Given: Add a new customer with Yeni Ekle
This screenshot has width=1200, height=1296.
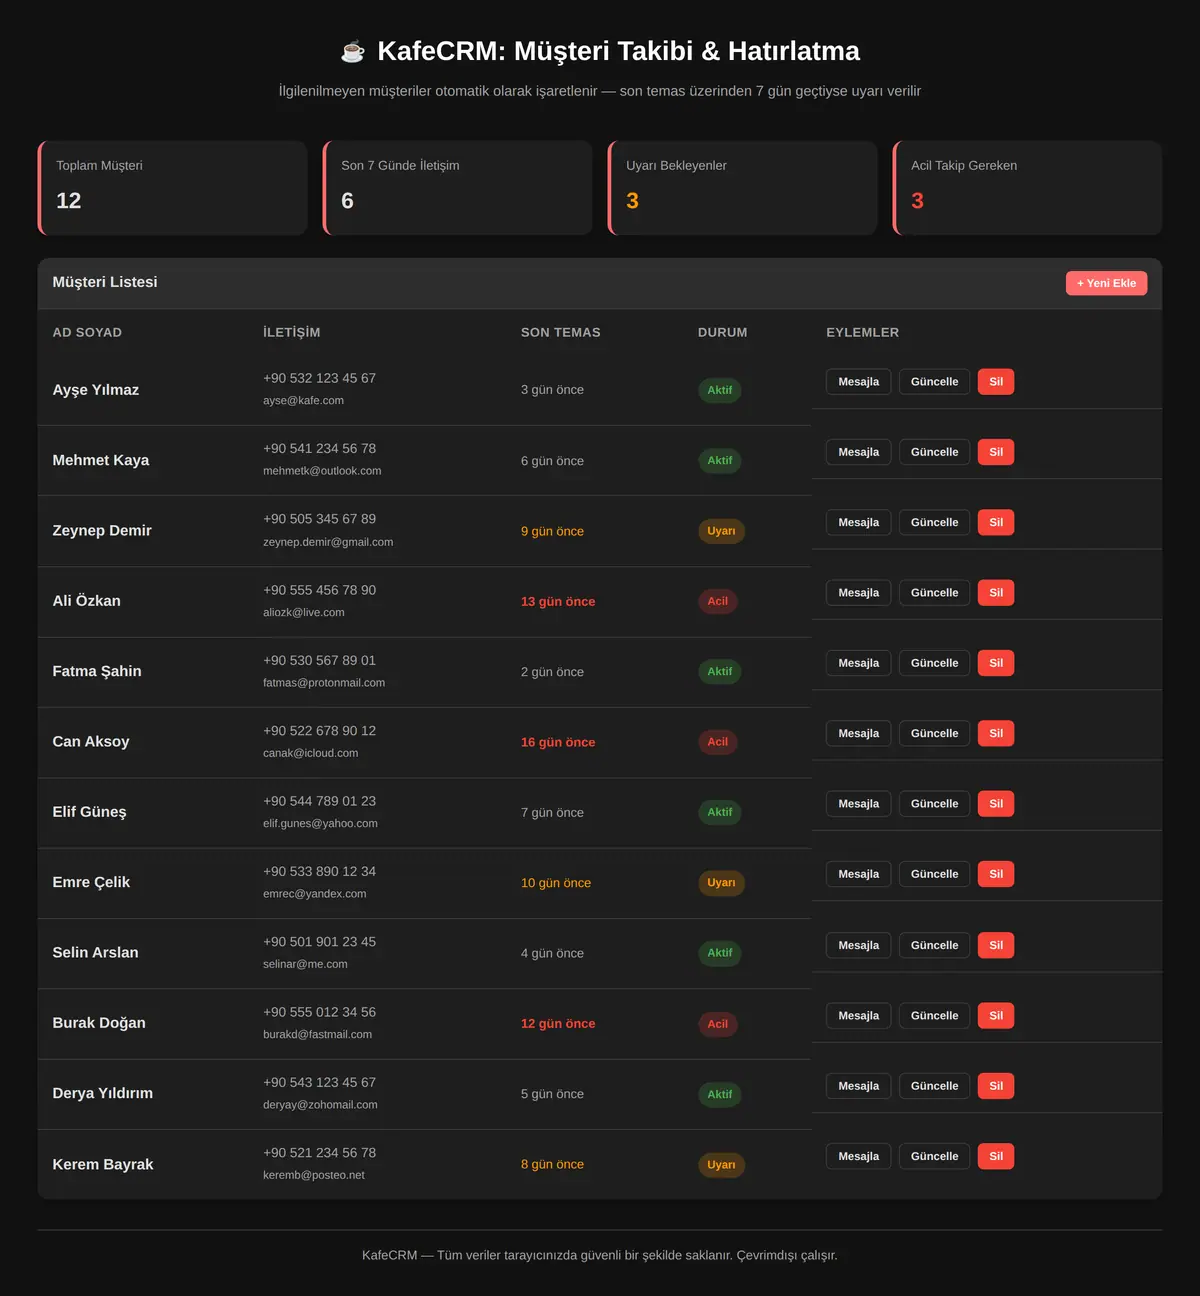Looking at the screenshot, I should coord(1106,283).
